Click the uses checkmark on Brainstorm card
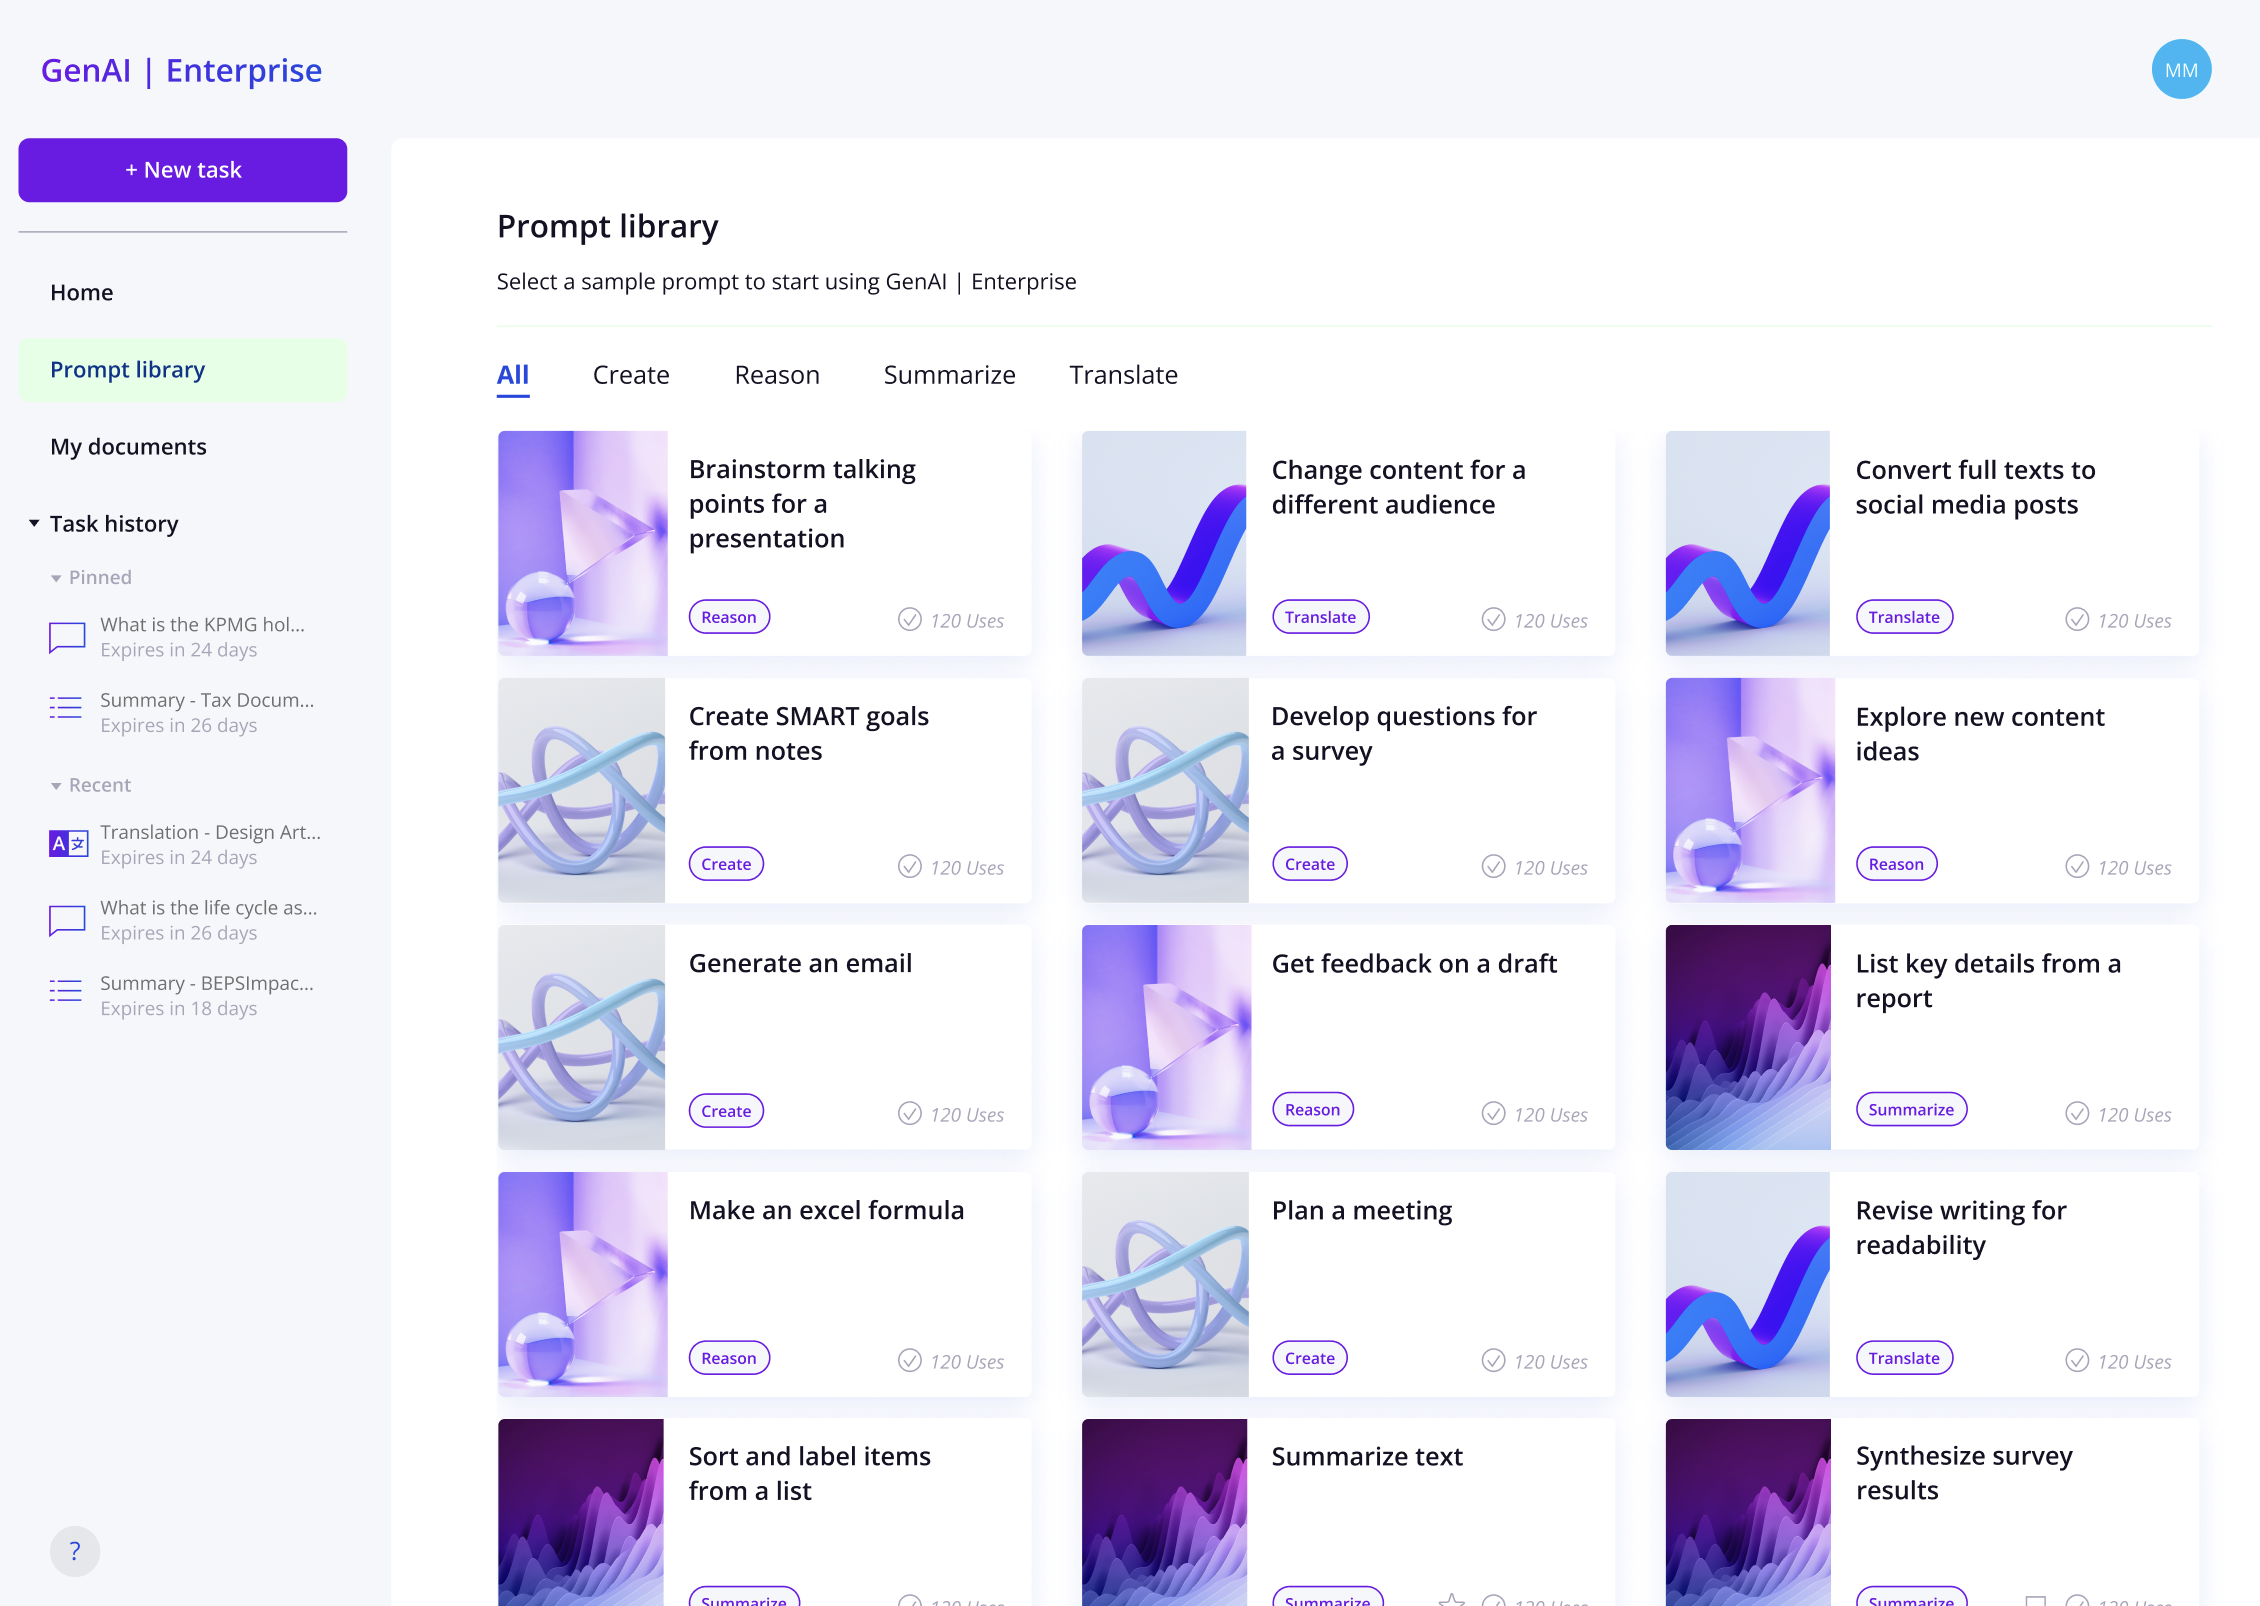The width and height of the screenshot is (2260, 1606). click(909, 620)
